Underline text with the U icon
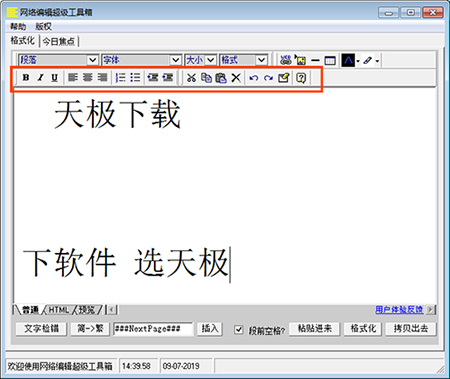450x379 pixels. click(x=55, y=78)
